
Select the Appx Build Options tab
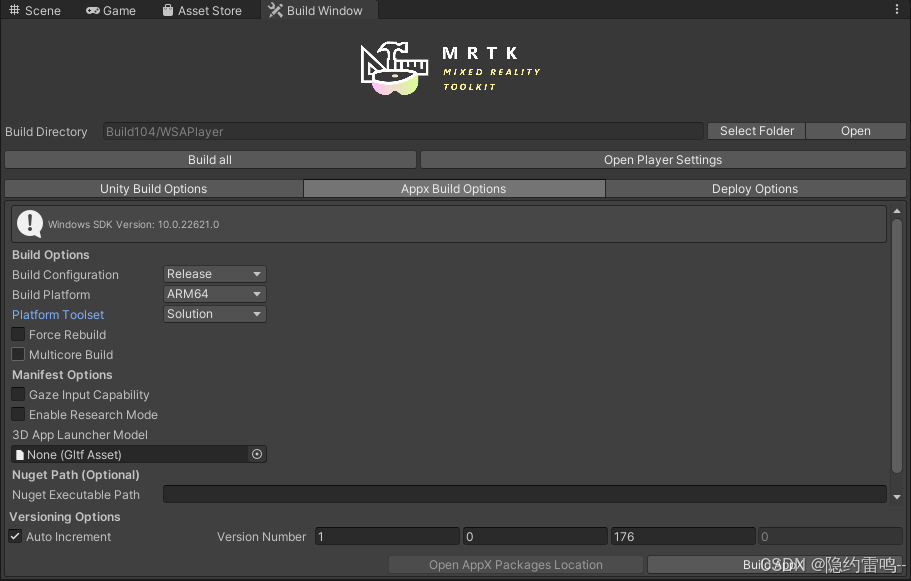pos(454,189)
